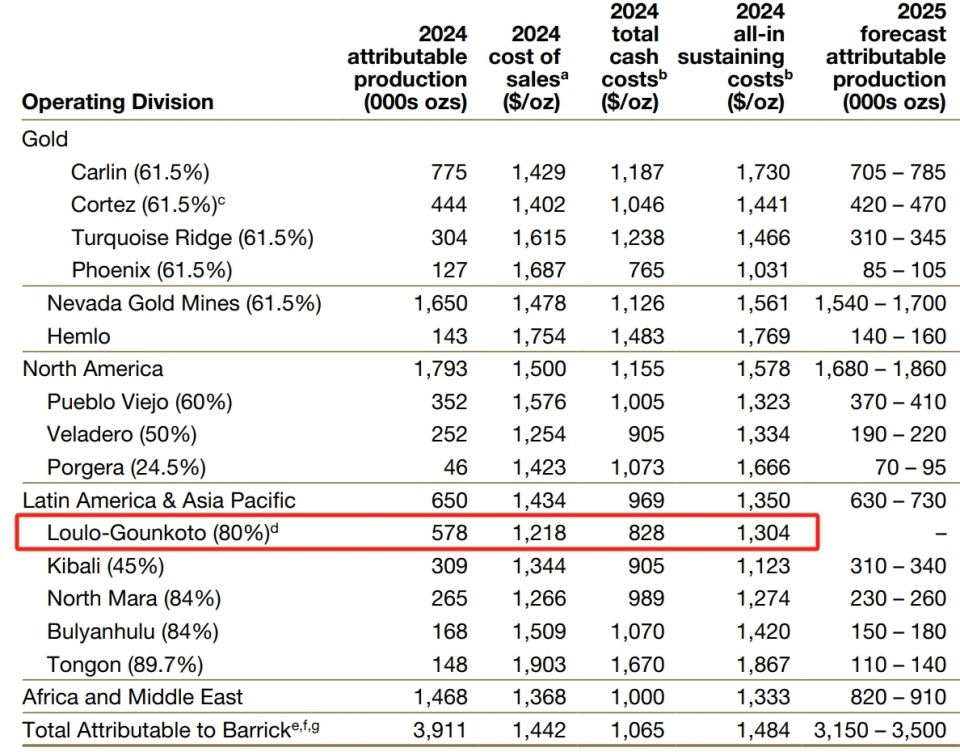
Task: Click Hemlo's all-in sustaining costs "1,769"
Action: point(763,336)
